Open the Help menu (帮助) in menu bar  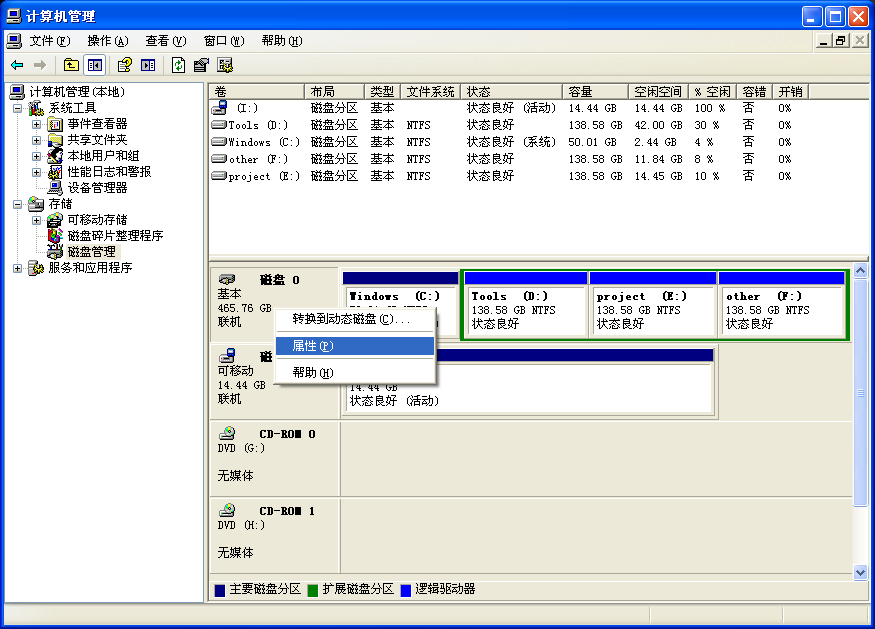[x=282, y=41]
